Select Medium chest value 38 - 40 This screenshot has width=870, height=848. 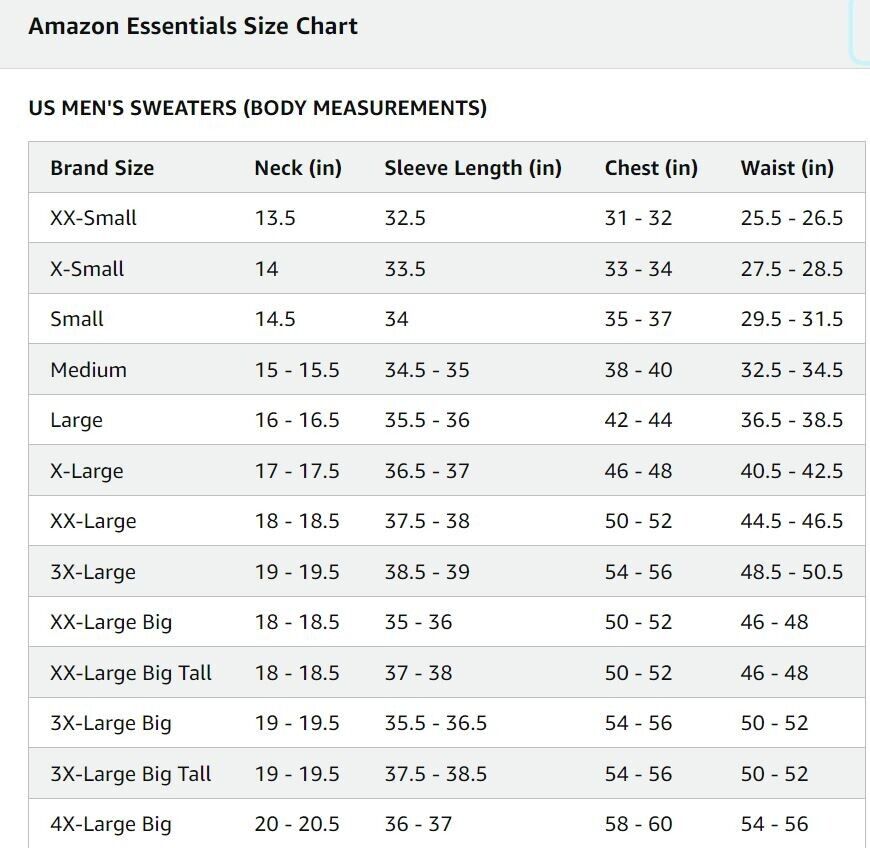[x=639, y=370]
